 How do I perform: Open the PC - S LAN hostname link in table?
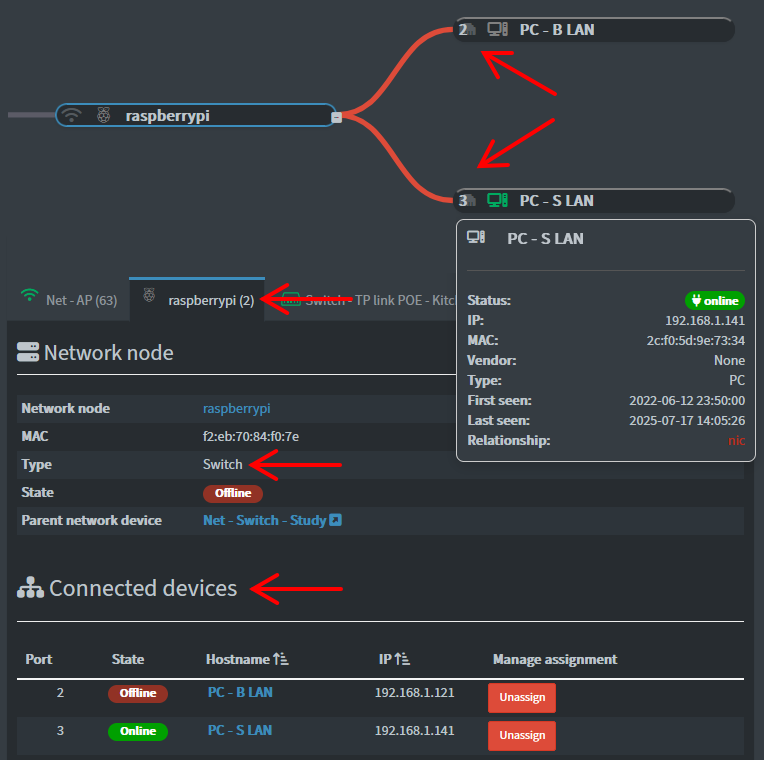(x=240, y=731)
